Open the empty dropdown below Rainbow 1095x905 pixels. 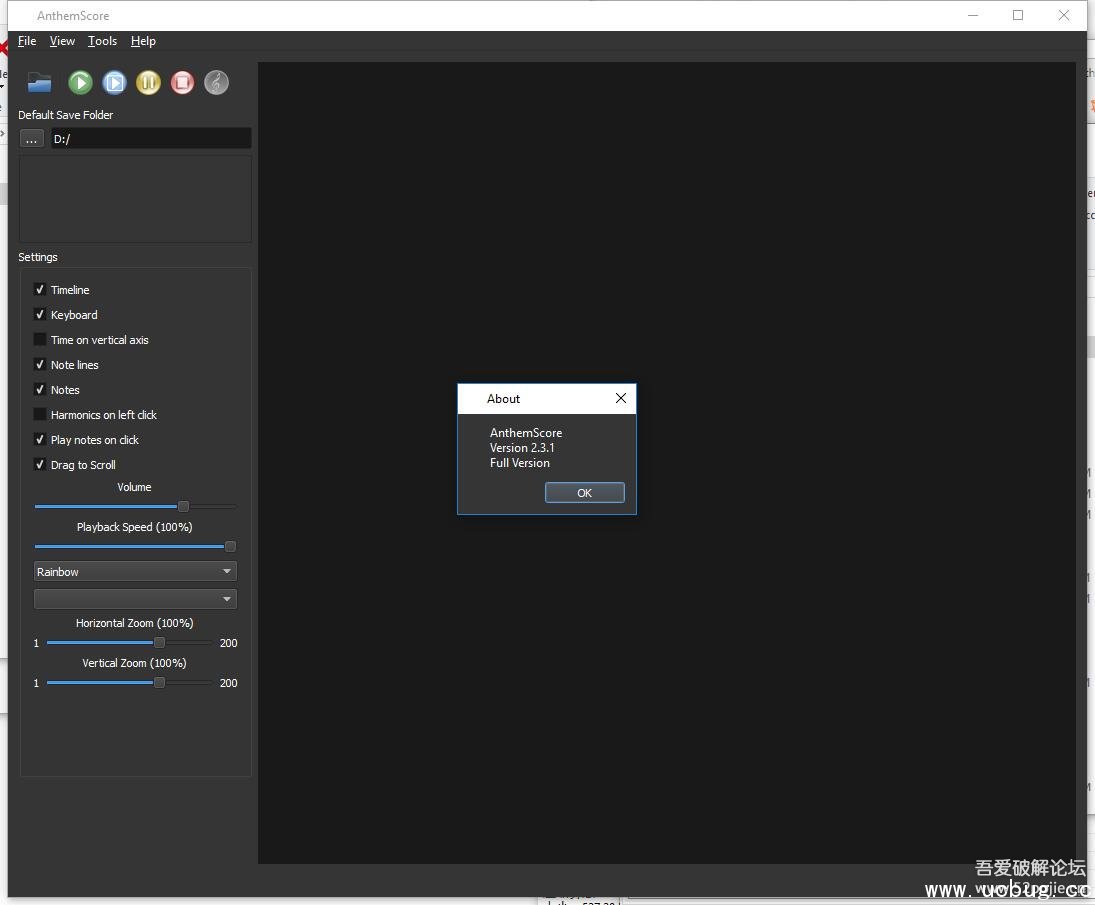(135, 599)
